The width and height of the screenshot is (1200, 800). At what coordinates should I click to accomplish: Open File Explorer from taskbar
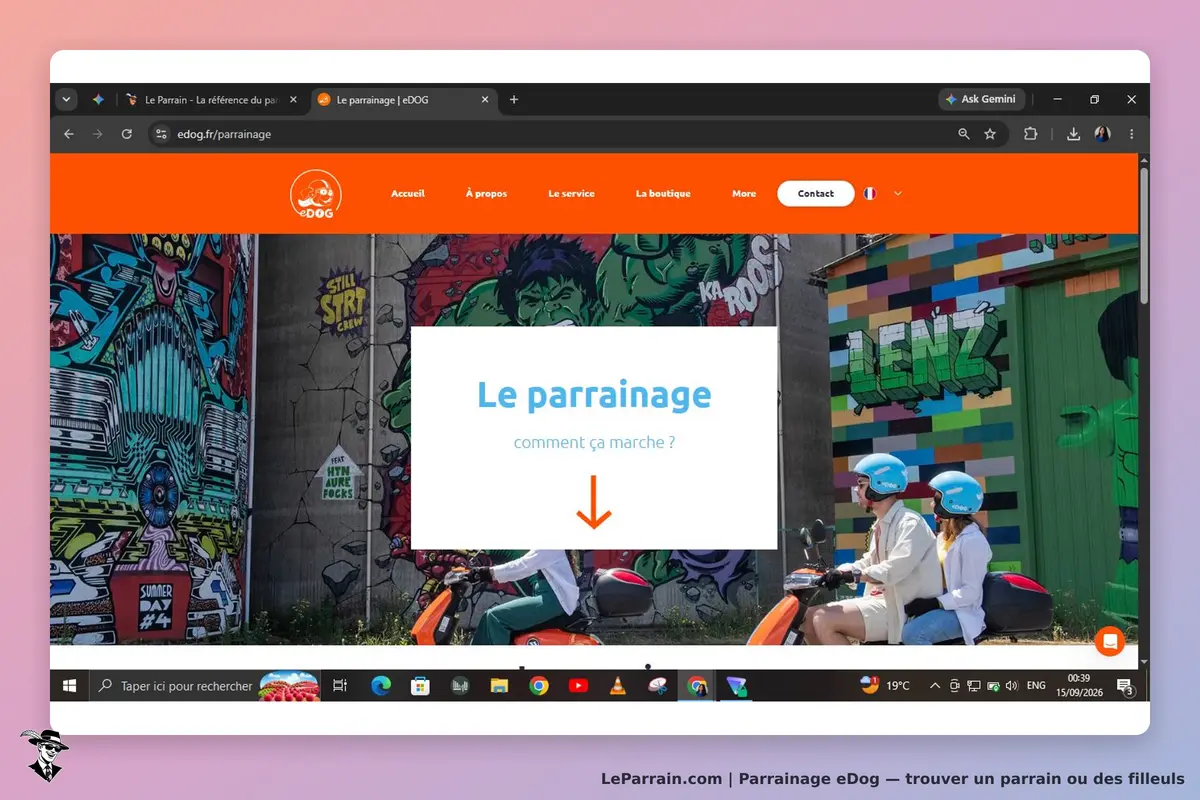499,686
